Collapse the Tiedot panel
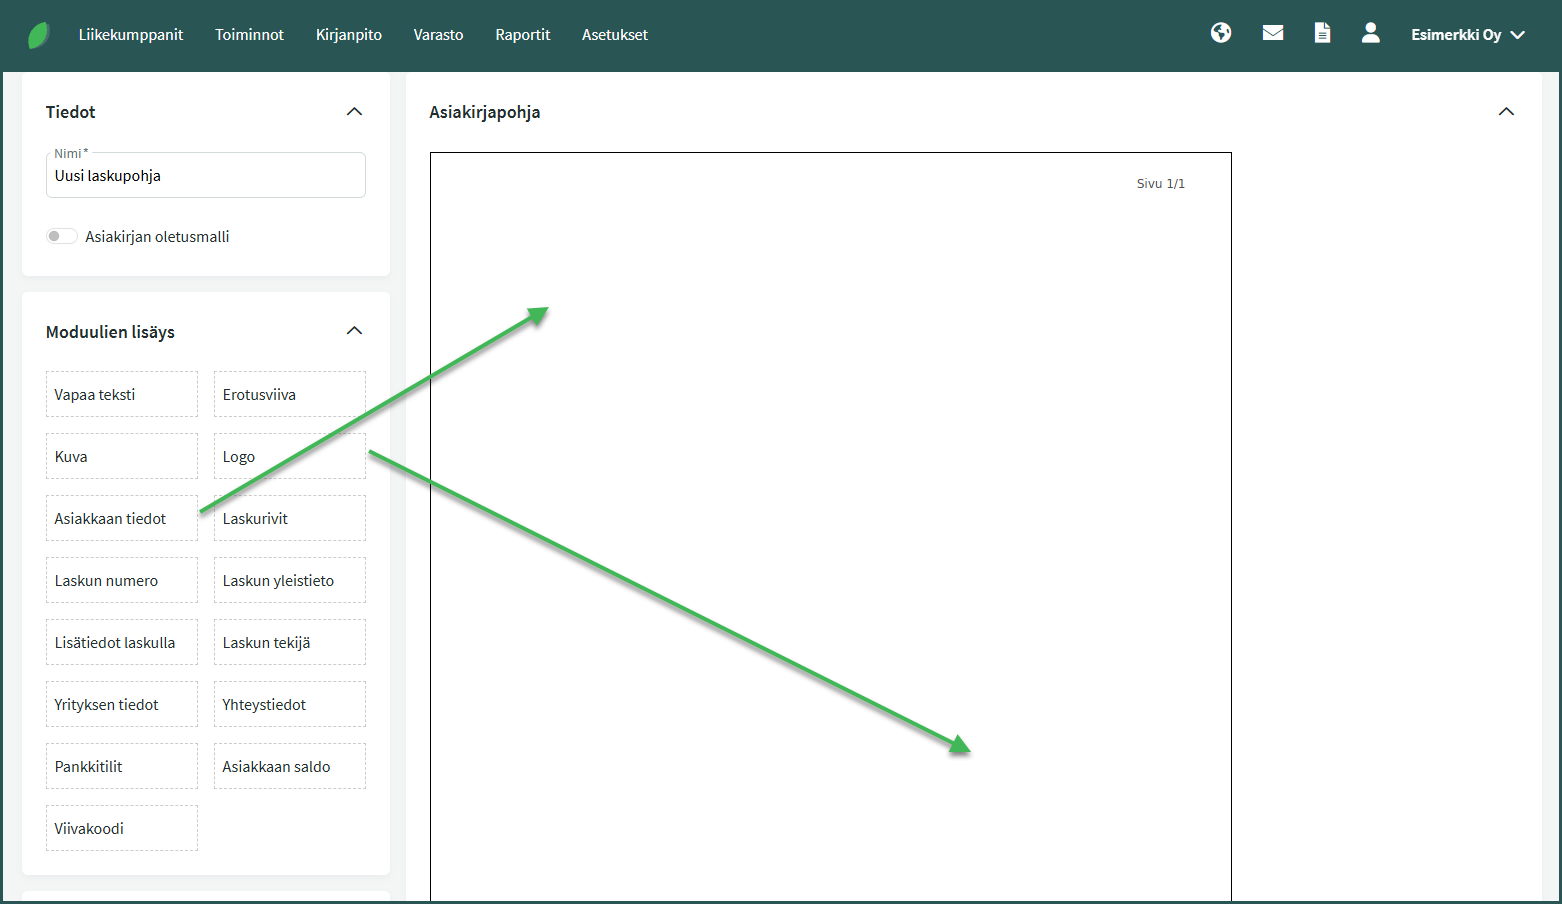This screenshot has height=904, width=1562. 354,112
